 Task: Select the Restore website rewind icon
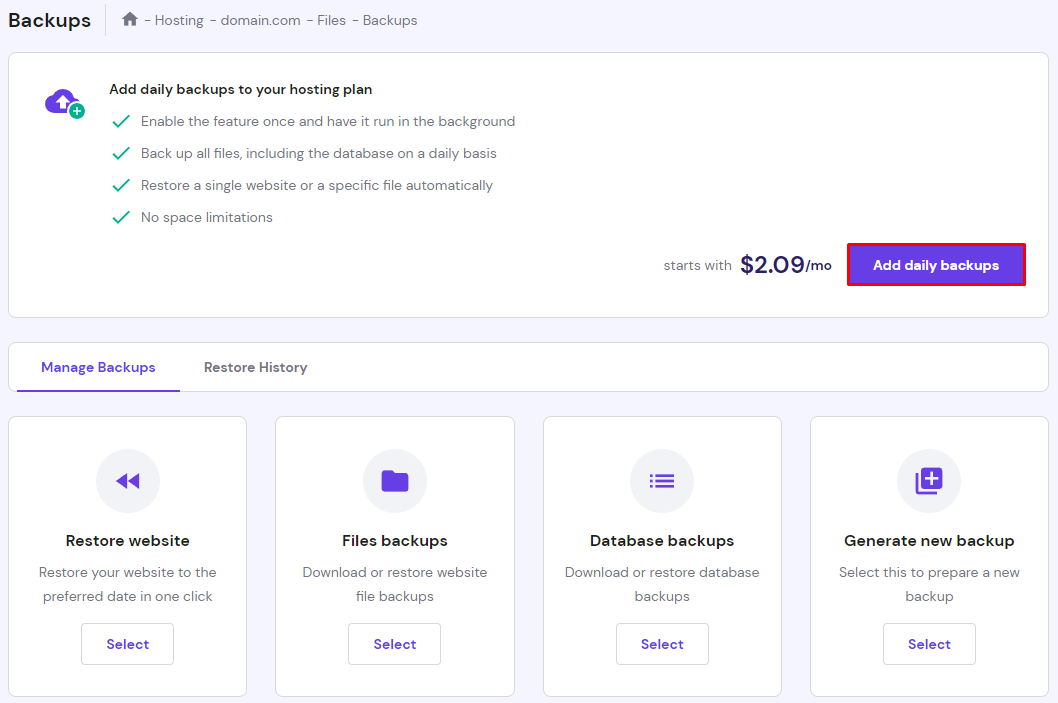127,481
